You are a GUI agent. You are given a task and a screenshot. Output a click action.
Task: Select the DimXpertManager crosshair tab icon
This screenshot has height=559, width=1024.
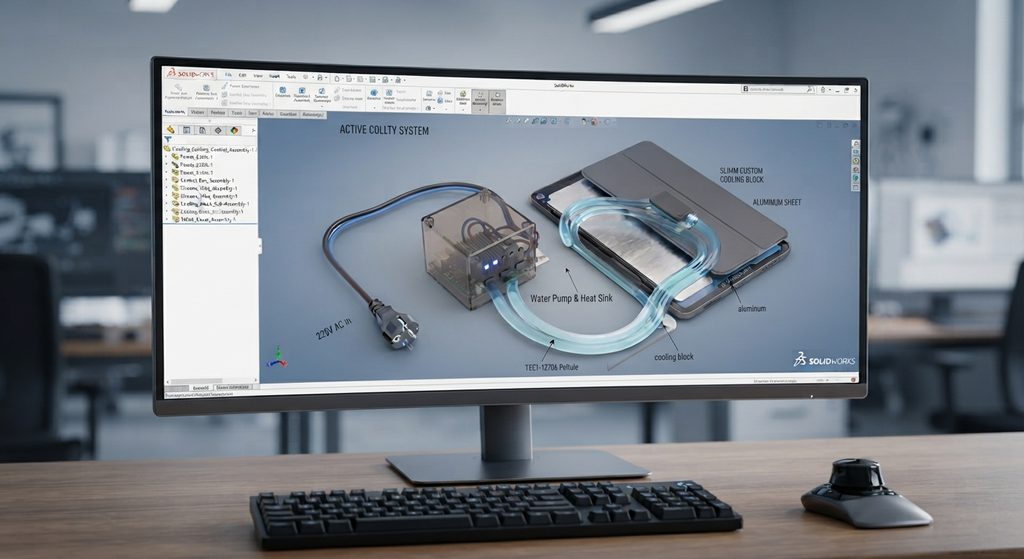coord(218,130)
